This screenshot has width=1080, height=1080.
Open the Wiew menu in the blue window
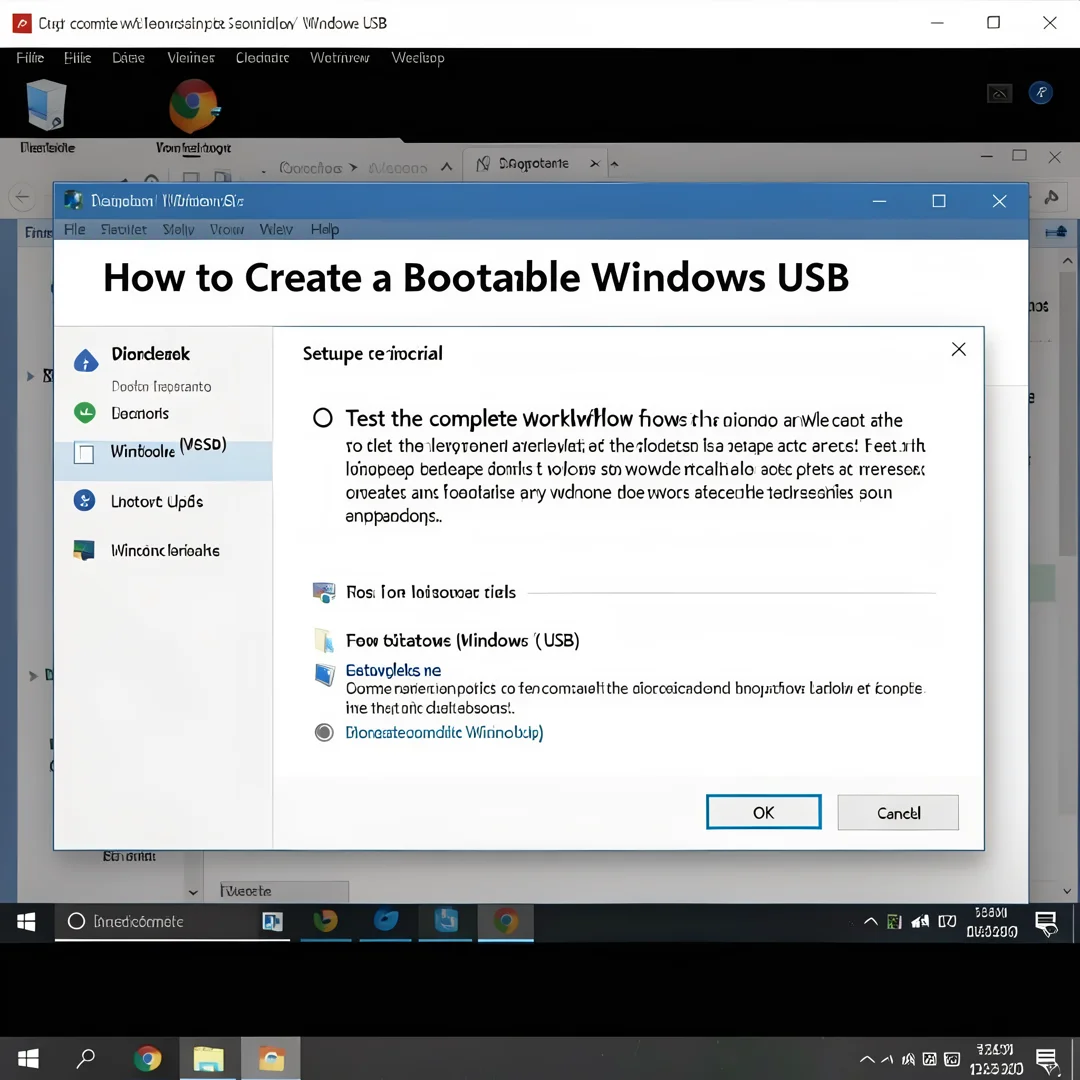pyautogui.click(x=276, y=229)
